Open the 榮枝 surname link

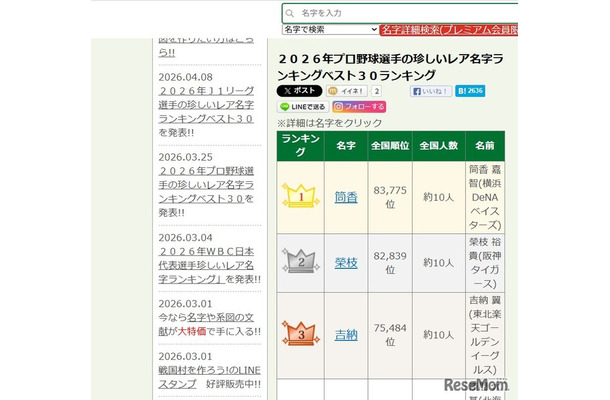pos(346,263)
